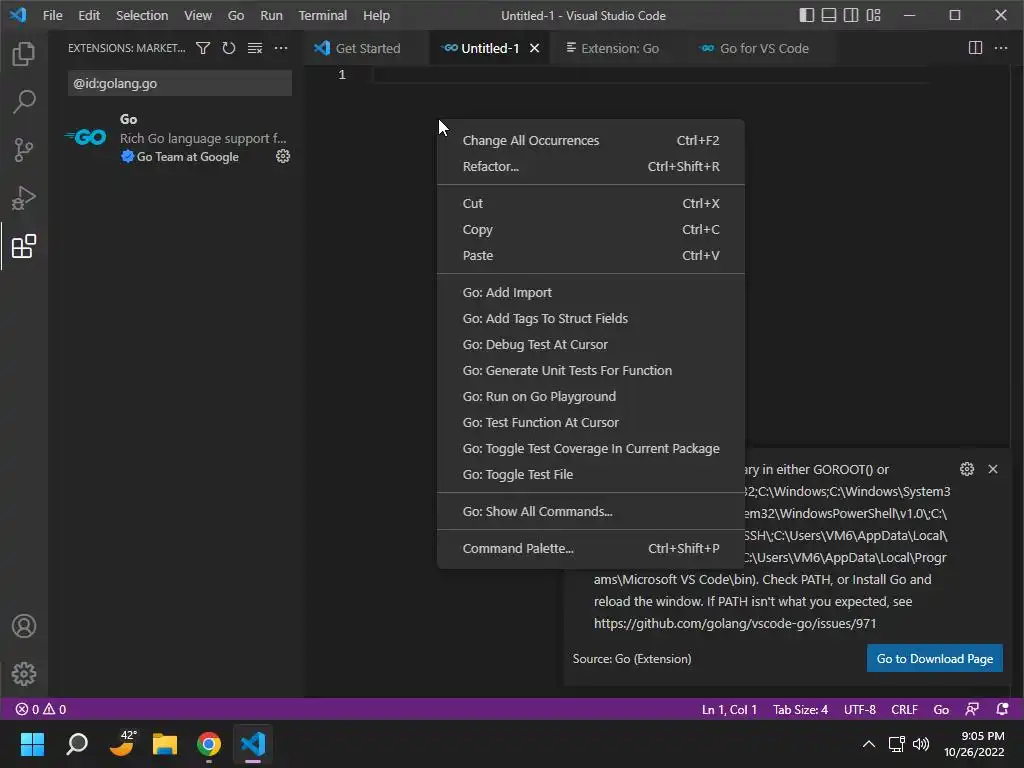The width and height of the screenshot is (1024, 768).
Task: Select Ln 1, Col 1 in status bar
Action: 729,709
